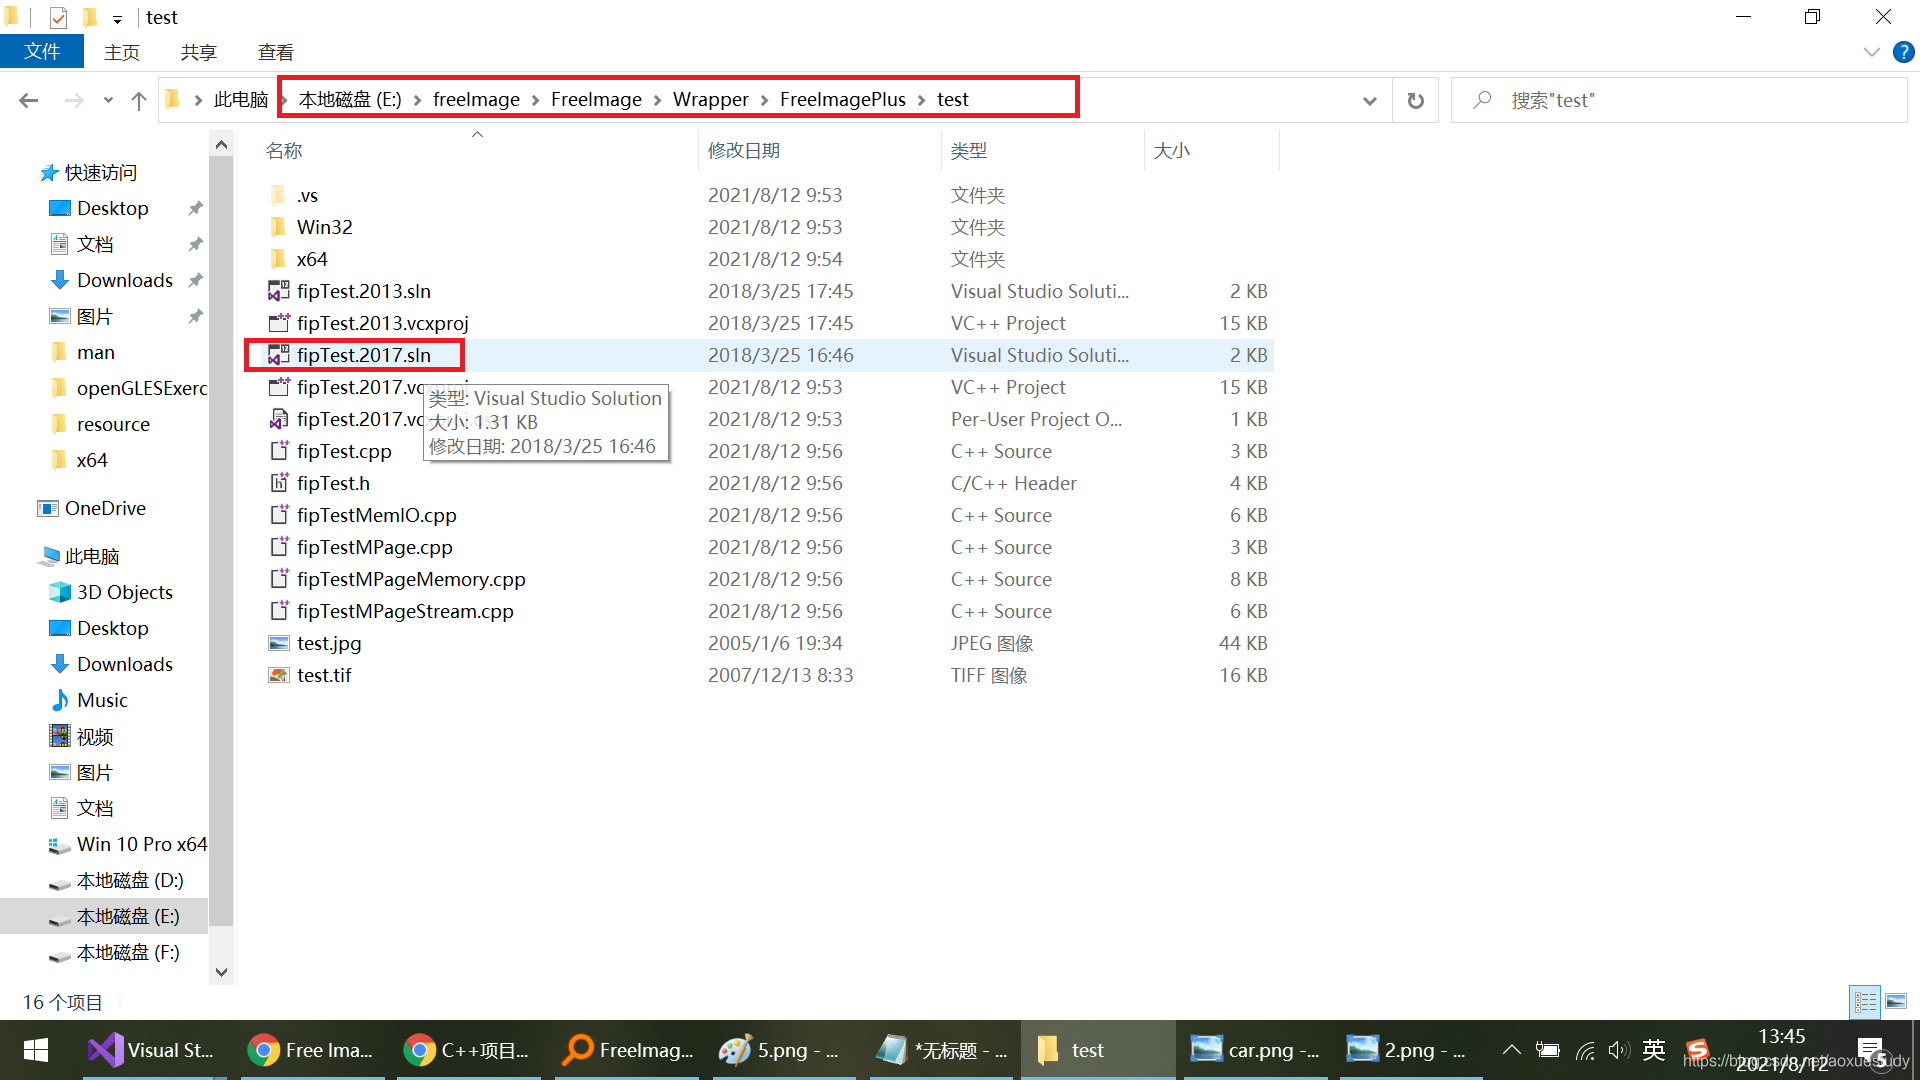Open the 查看 ribbon tab
This screenshot has height=1080, width=1920.
[275, 52]
